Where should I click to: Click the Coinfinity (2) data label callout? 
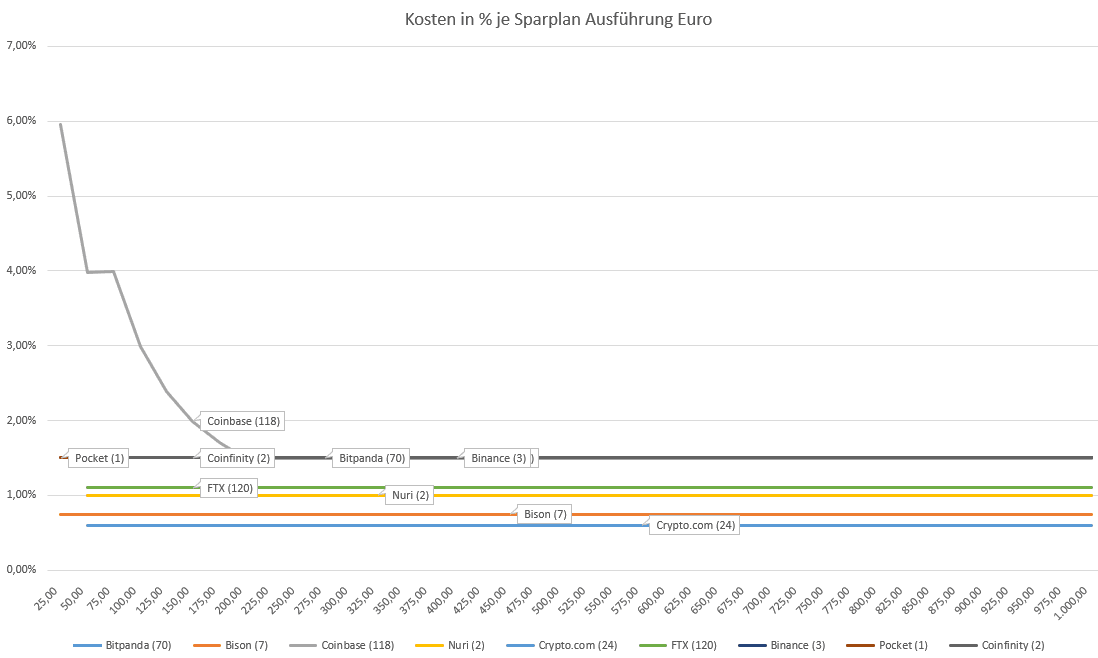(238, 458)
